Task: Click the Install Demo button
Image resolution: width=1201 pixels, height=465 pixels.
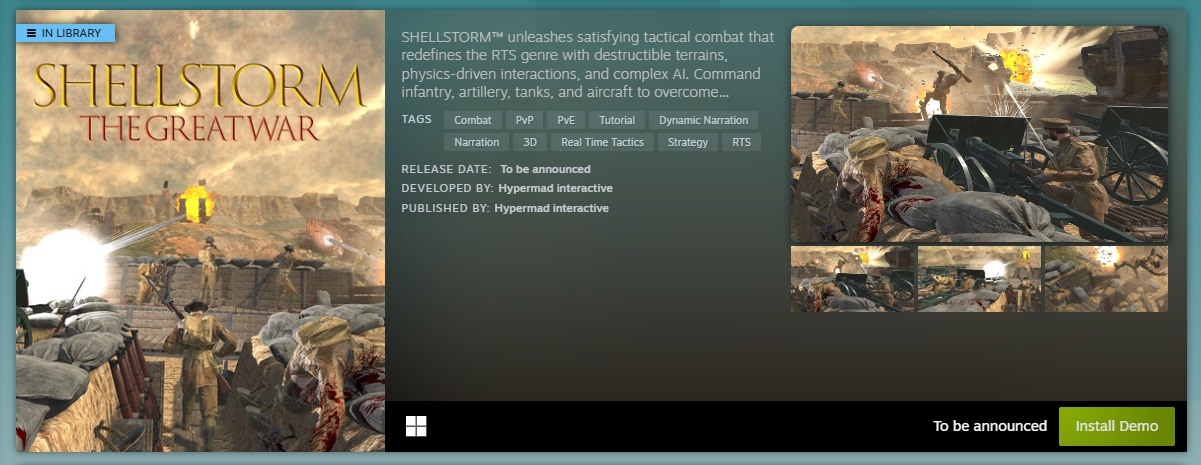Action: pyautogui.click(x=1116, y=426)
